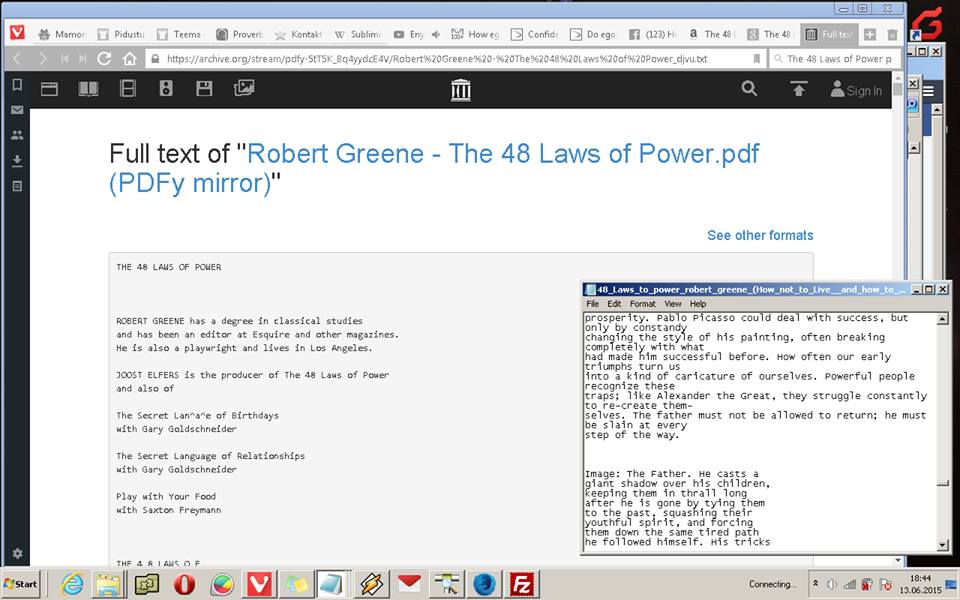Switch to the Pidustu tab
The height and width of the screenshot is (600, 960).
(x=121, y=34)
